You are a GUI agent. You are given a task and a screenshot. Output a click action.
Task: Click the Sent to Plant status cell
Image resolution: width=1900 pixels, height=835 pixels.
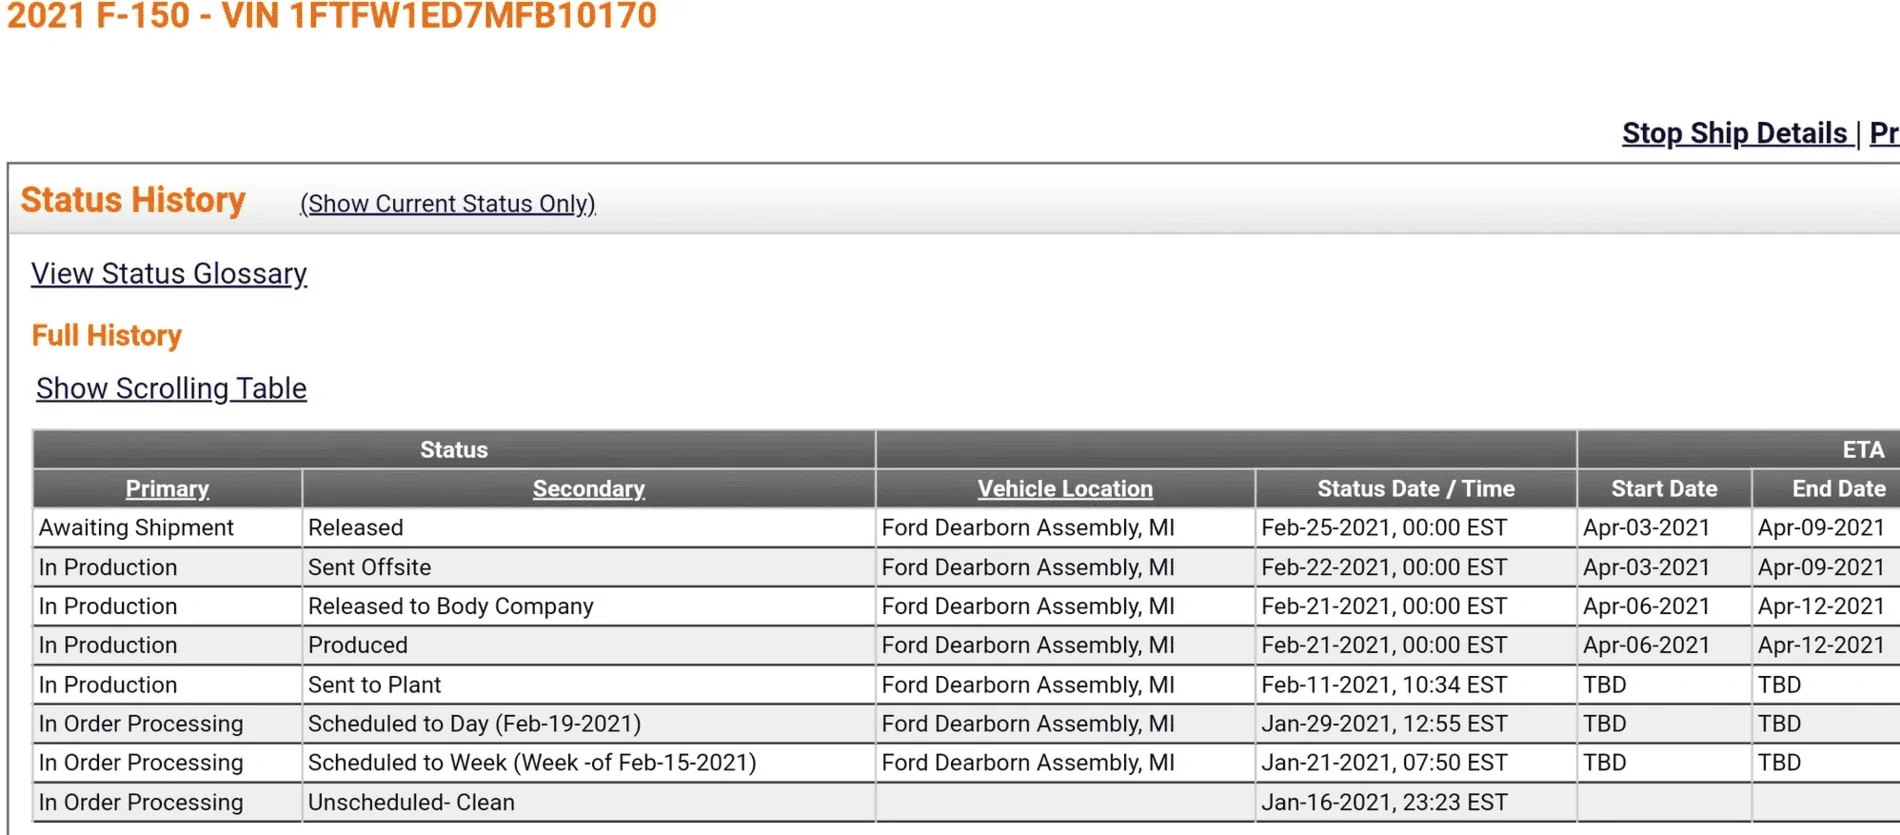pos(374,685)
